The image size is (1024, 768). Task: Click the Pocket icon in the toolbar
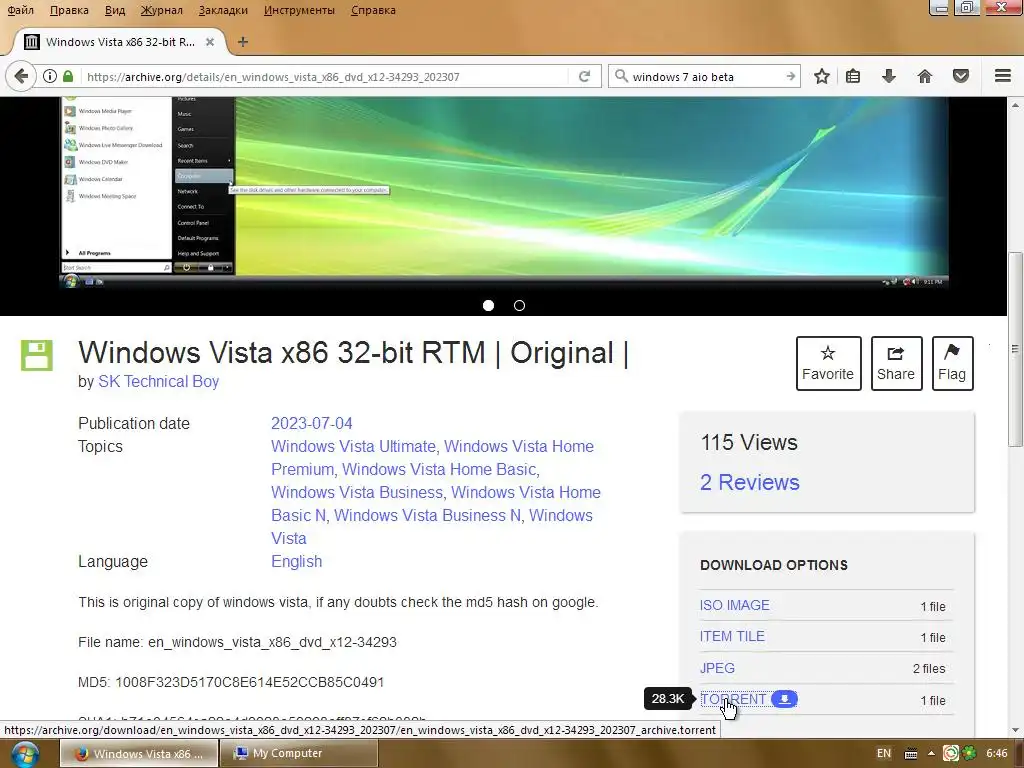point(961,76)
